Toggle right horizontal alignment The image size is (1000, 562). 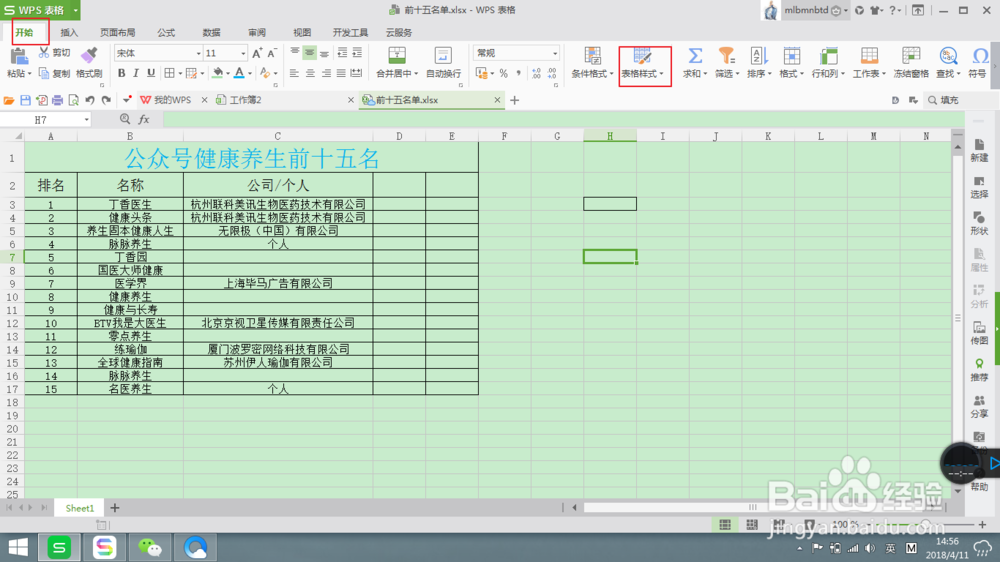(326, 73)
